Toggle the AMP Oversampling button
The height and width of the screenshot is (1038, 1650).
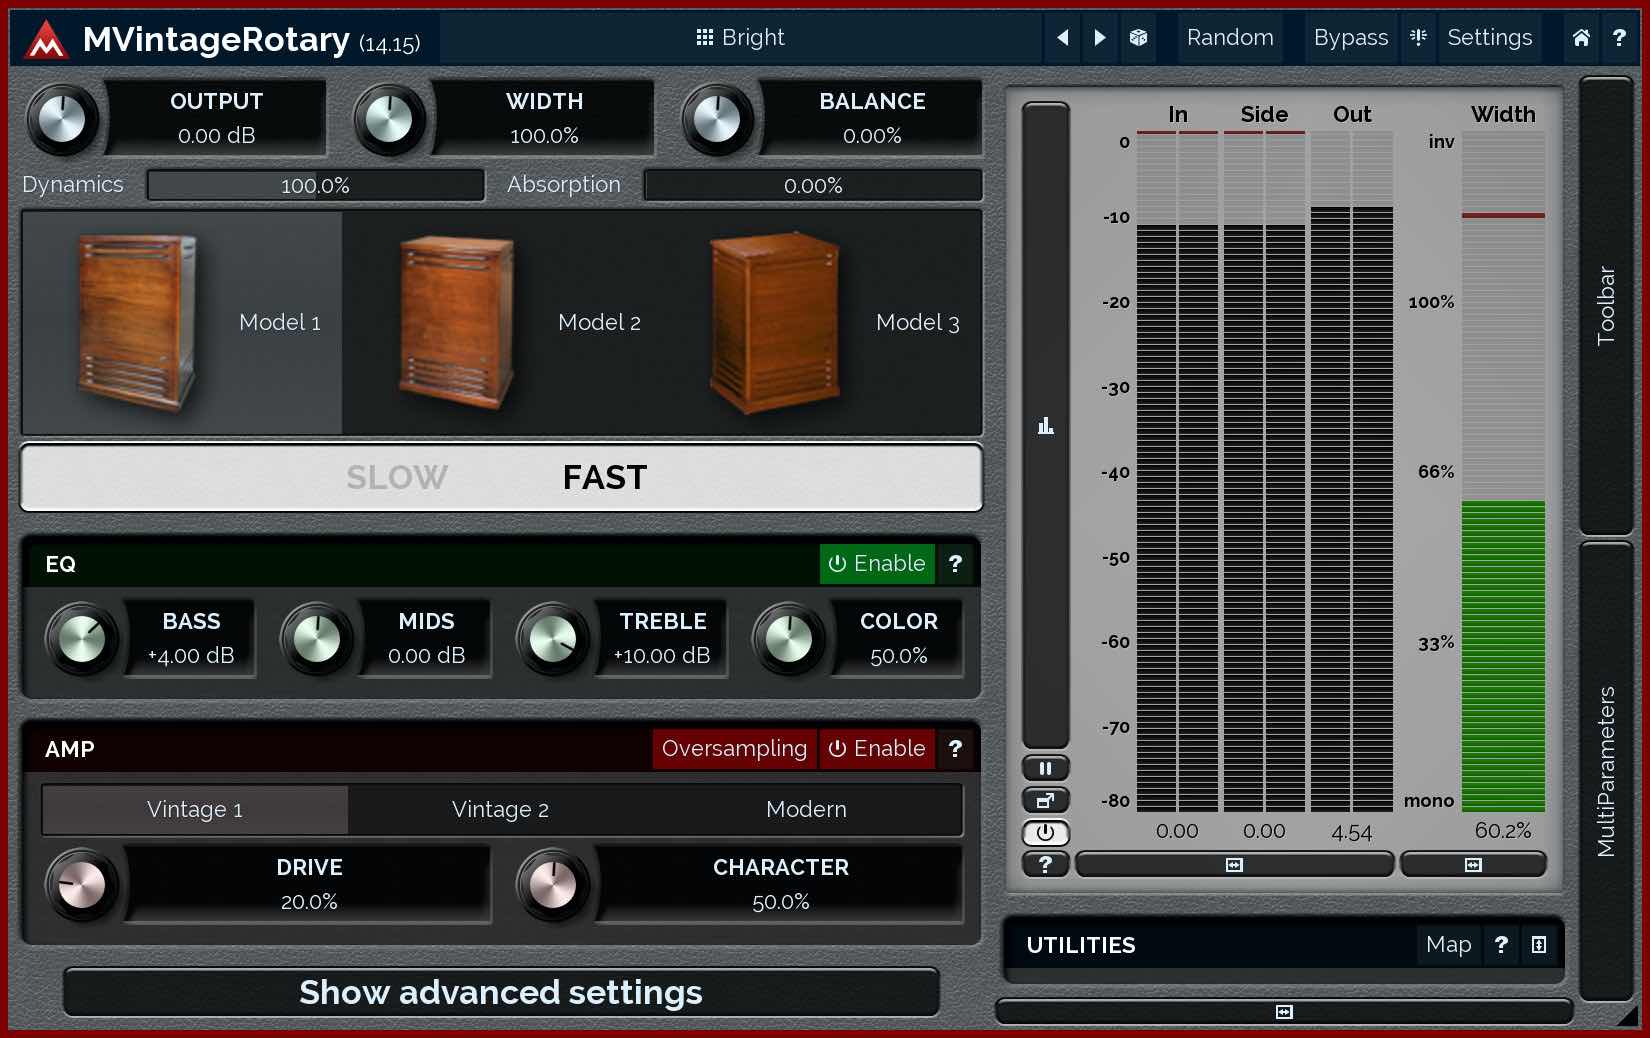pyautogui.click(x=734, y=749)
